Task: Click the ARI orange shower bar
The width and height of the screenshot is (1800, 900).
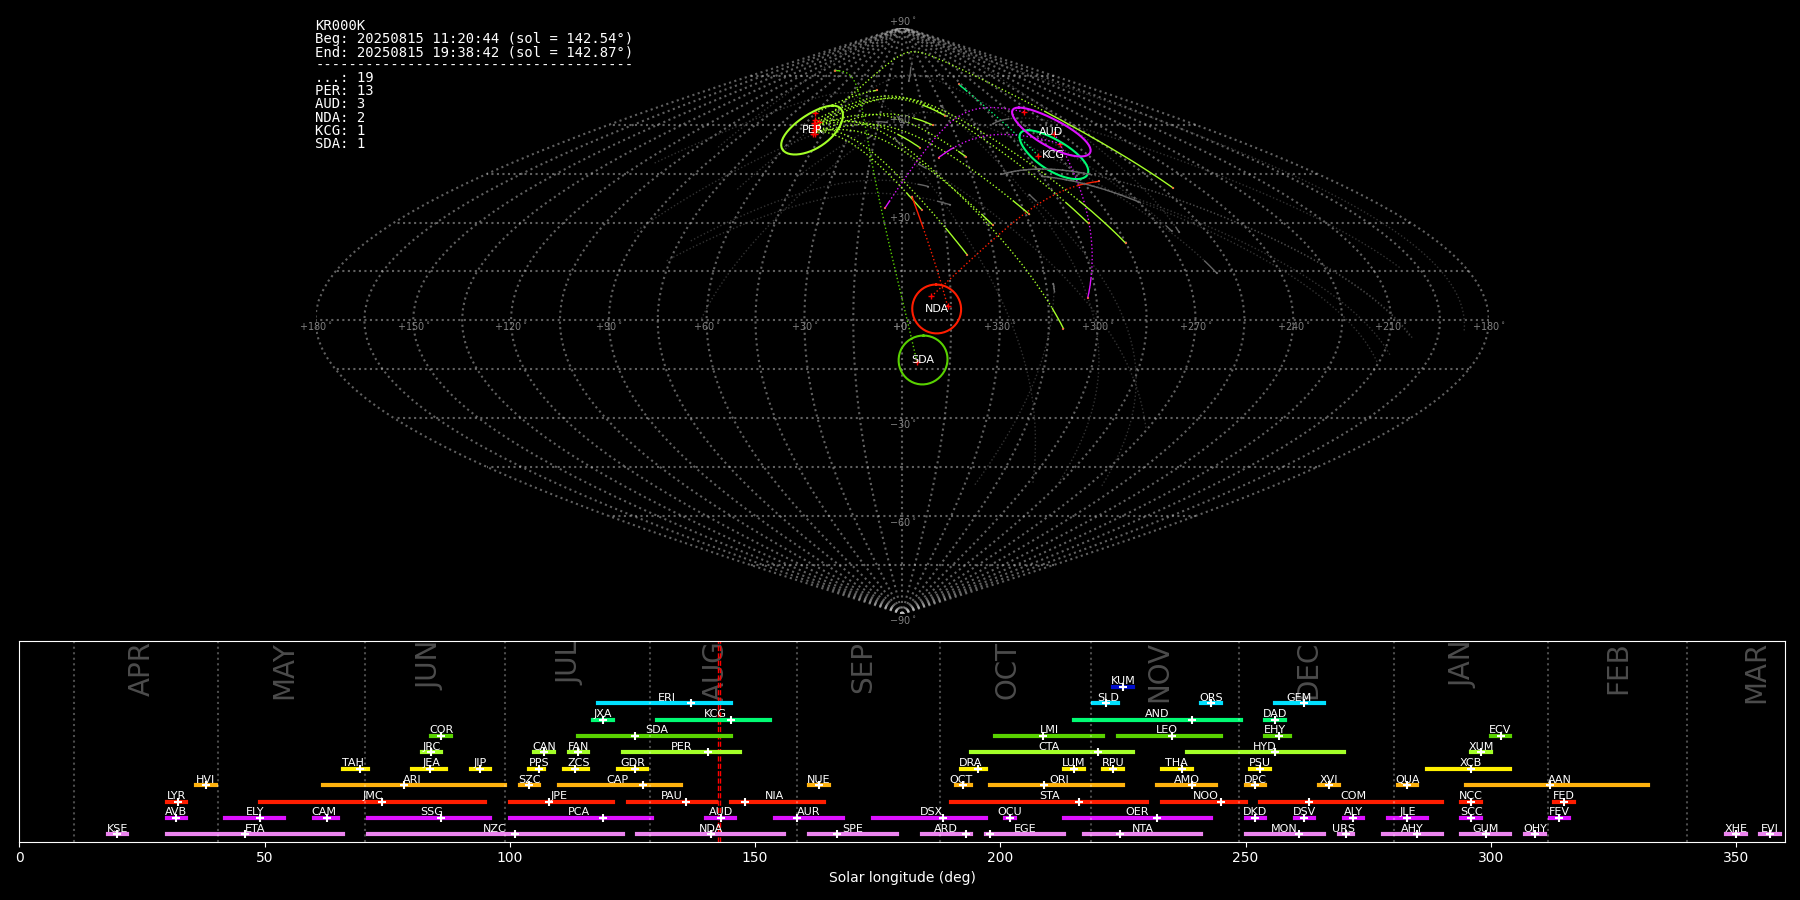Action: coord(414,785)
